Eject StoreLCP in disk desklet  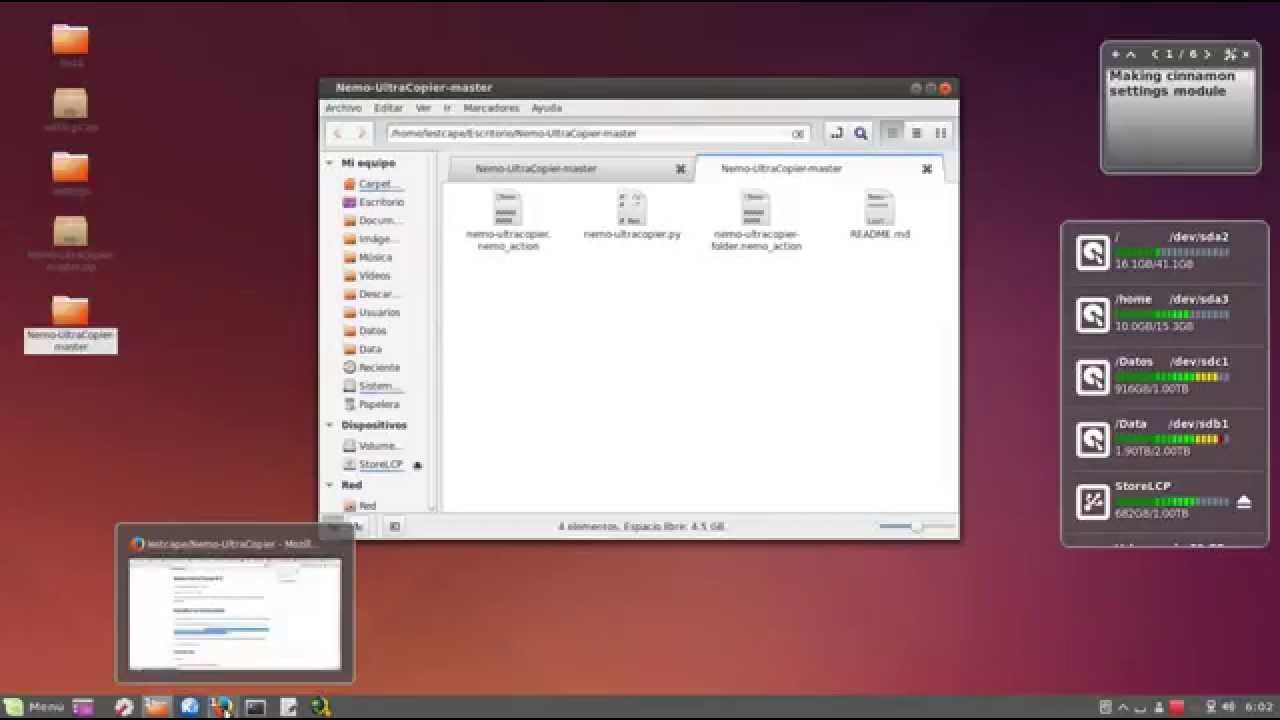1244,502
